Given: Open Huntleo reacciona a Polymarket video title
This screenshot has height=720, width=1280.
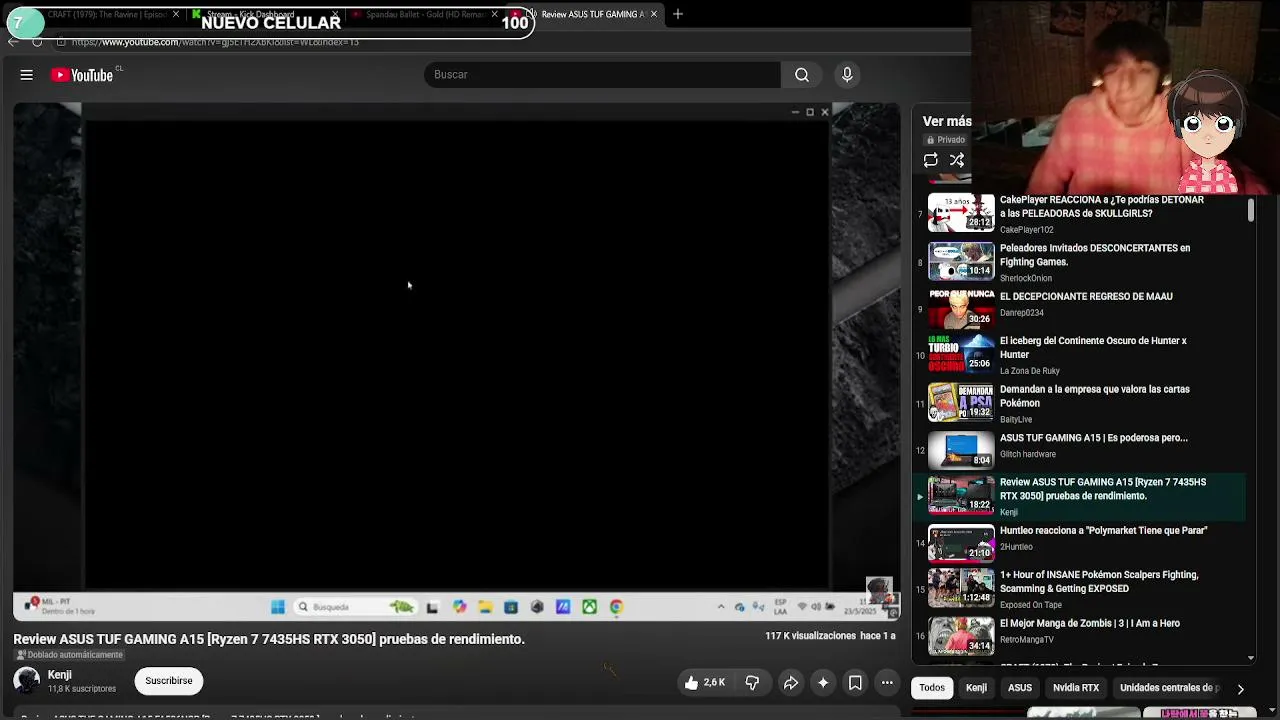Looking at the screenshot, I should [x=1104, y=531].
